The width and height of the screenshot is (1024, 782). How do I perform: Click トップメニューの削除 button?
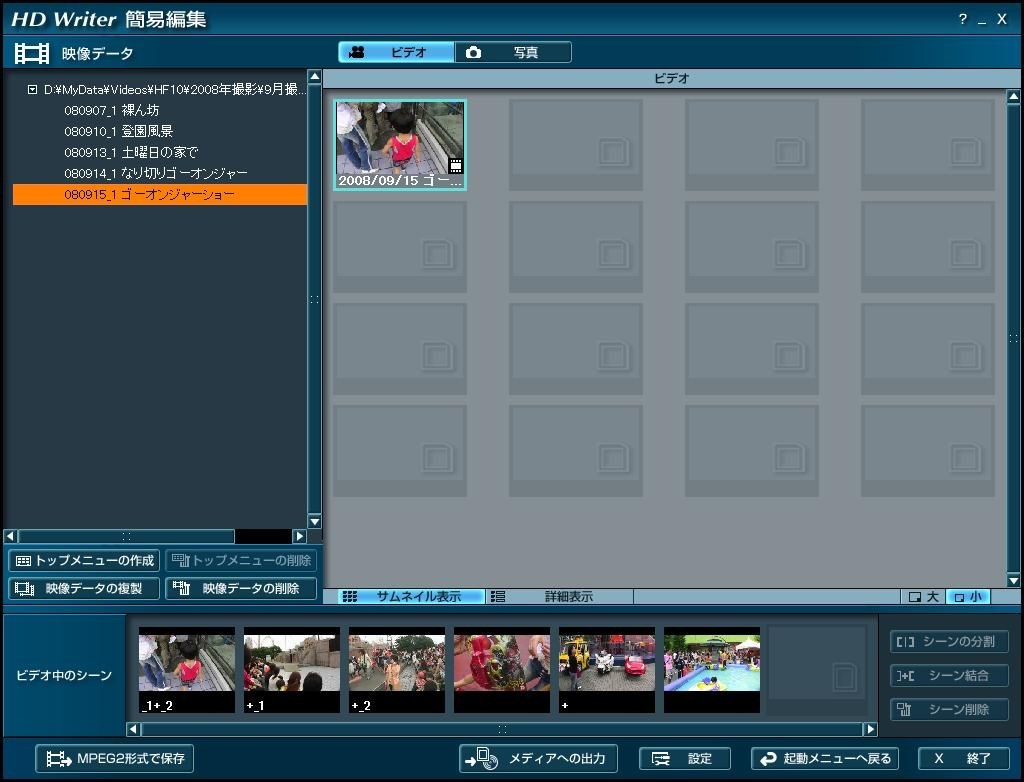pyautogui.click(x=241, y=561)
